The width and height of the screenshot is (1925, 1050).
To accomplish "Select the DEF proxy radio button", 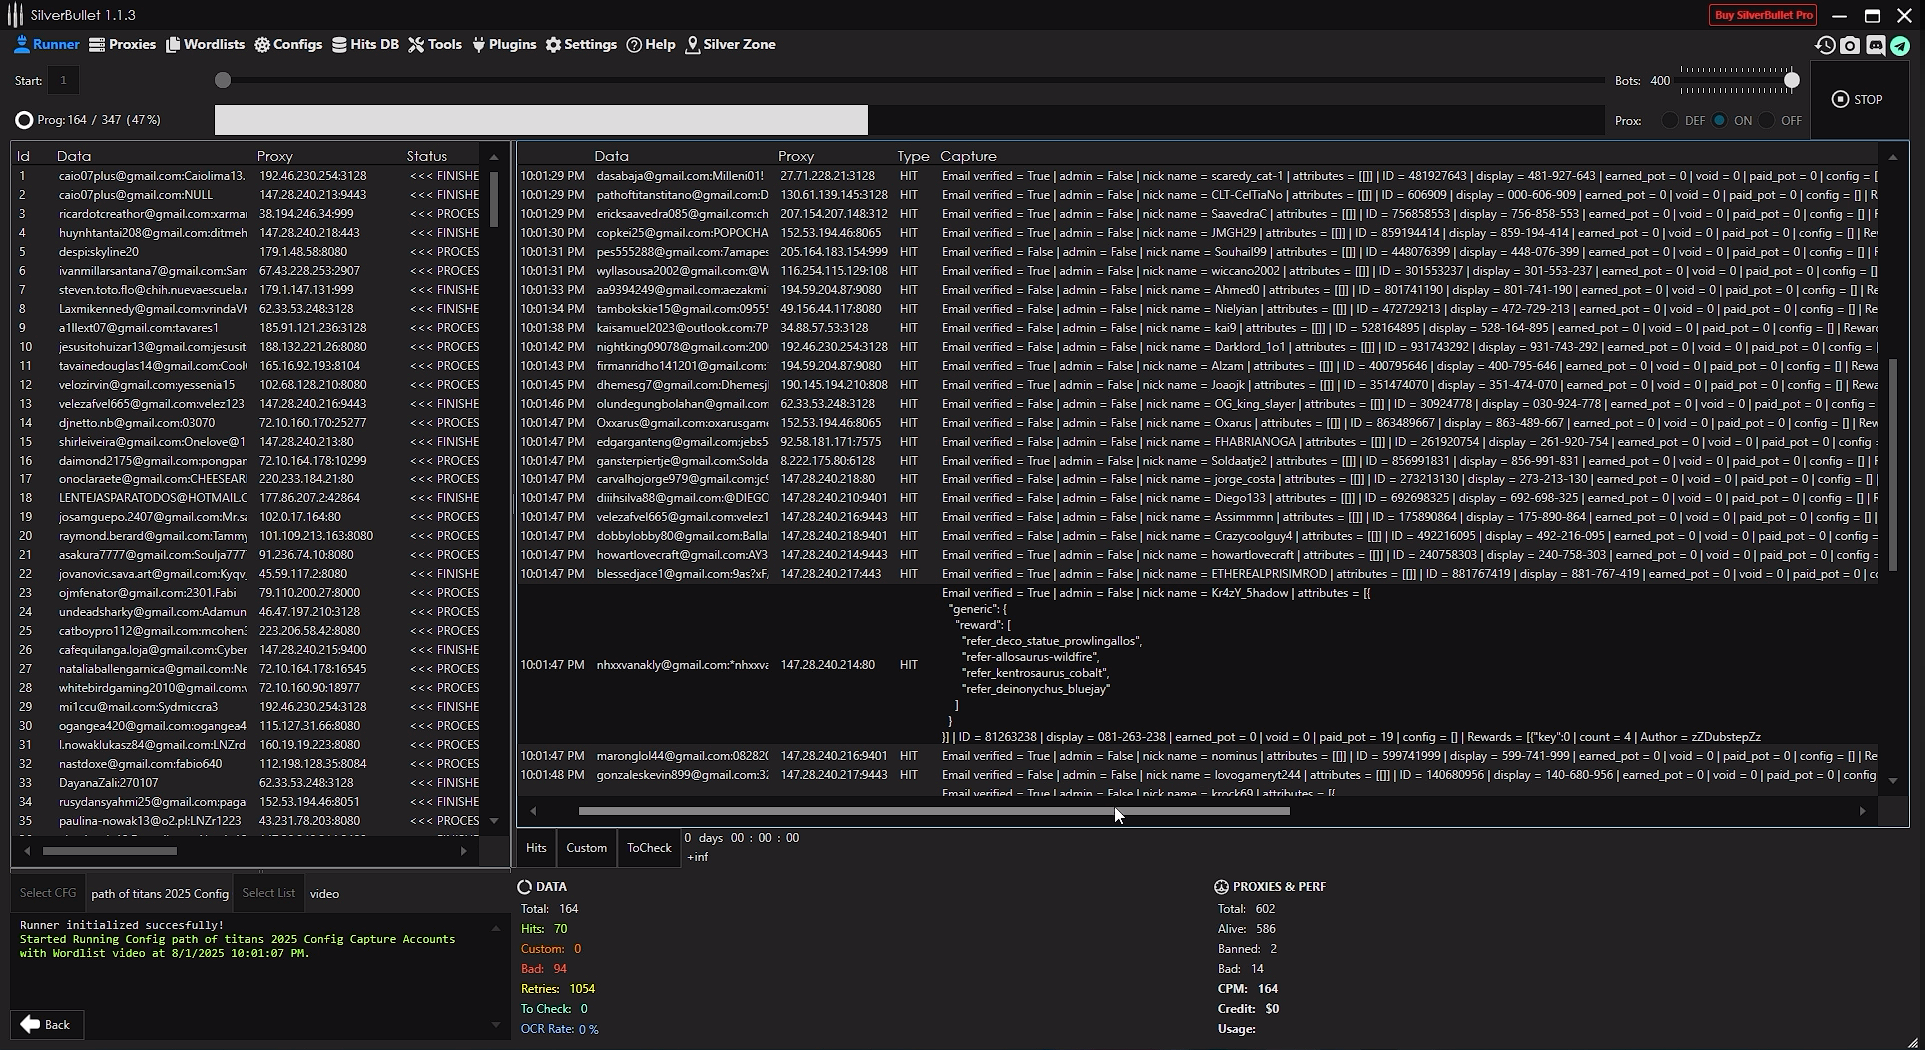I will (x=1670, y=120).
